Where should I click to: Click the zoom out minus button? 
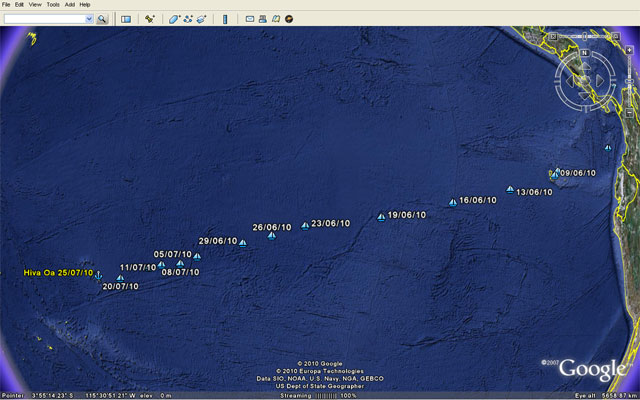[x=630, y=113]
